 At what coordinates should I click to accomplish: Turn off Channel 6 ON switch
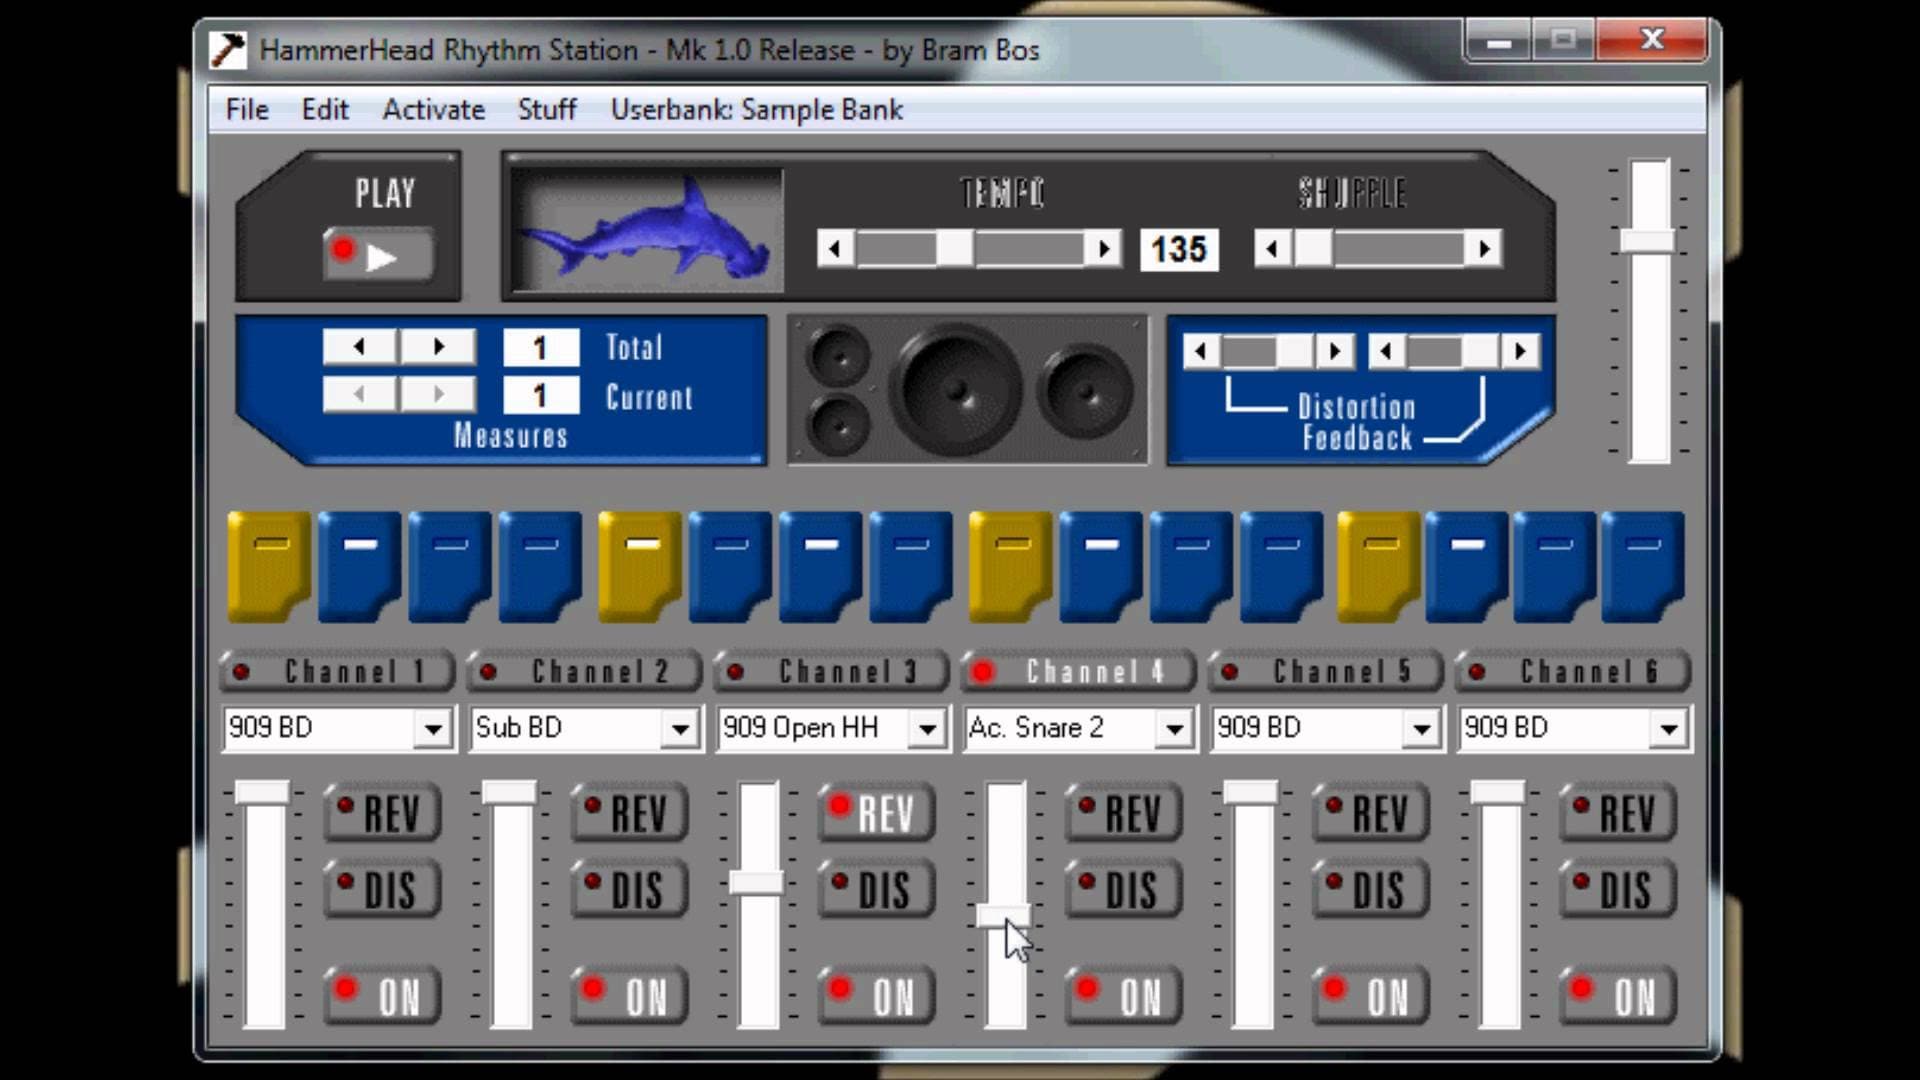pyautogui.click(x=1617, y=995)
